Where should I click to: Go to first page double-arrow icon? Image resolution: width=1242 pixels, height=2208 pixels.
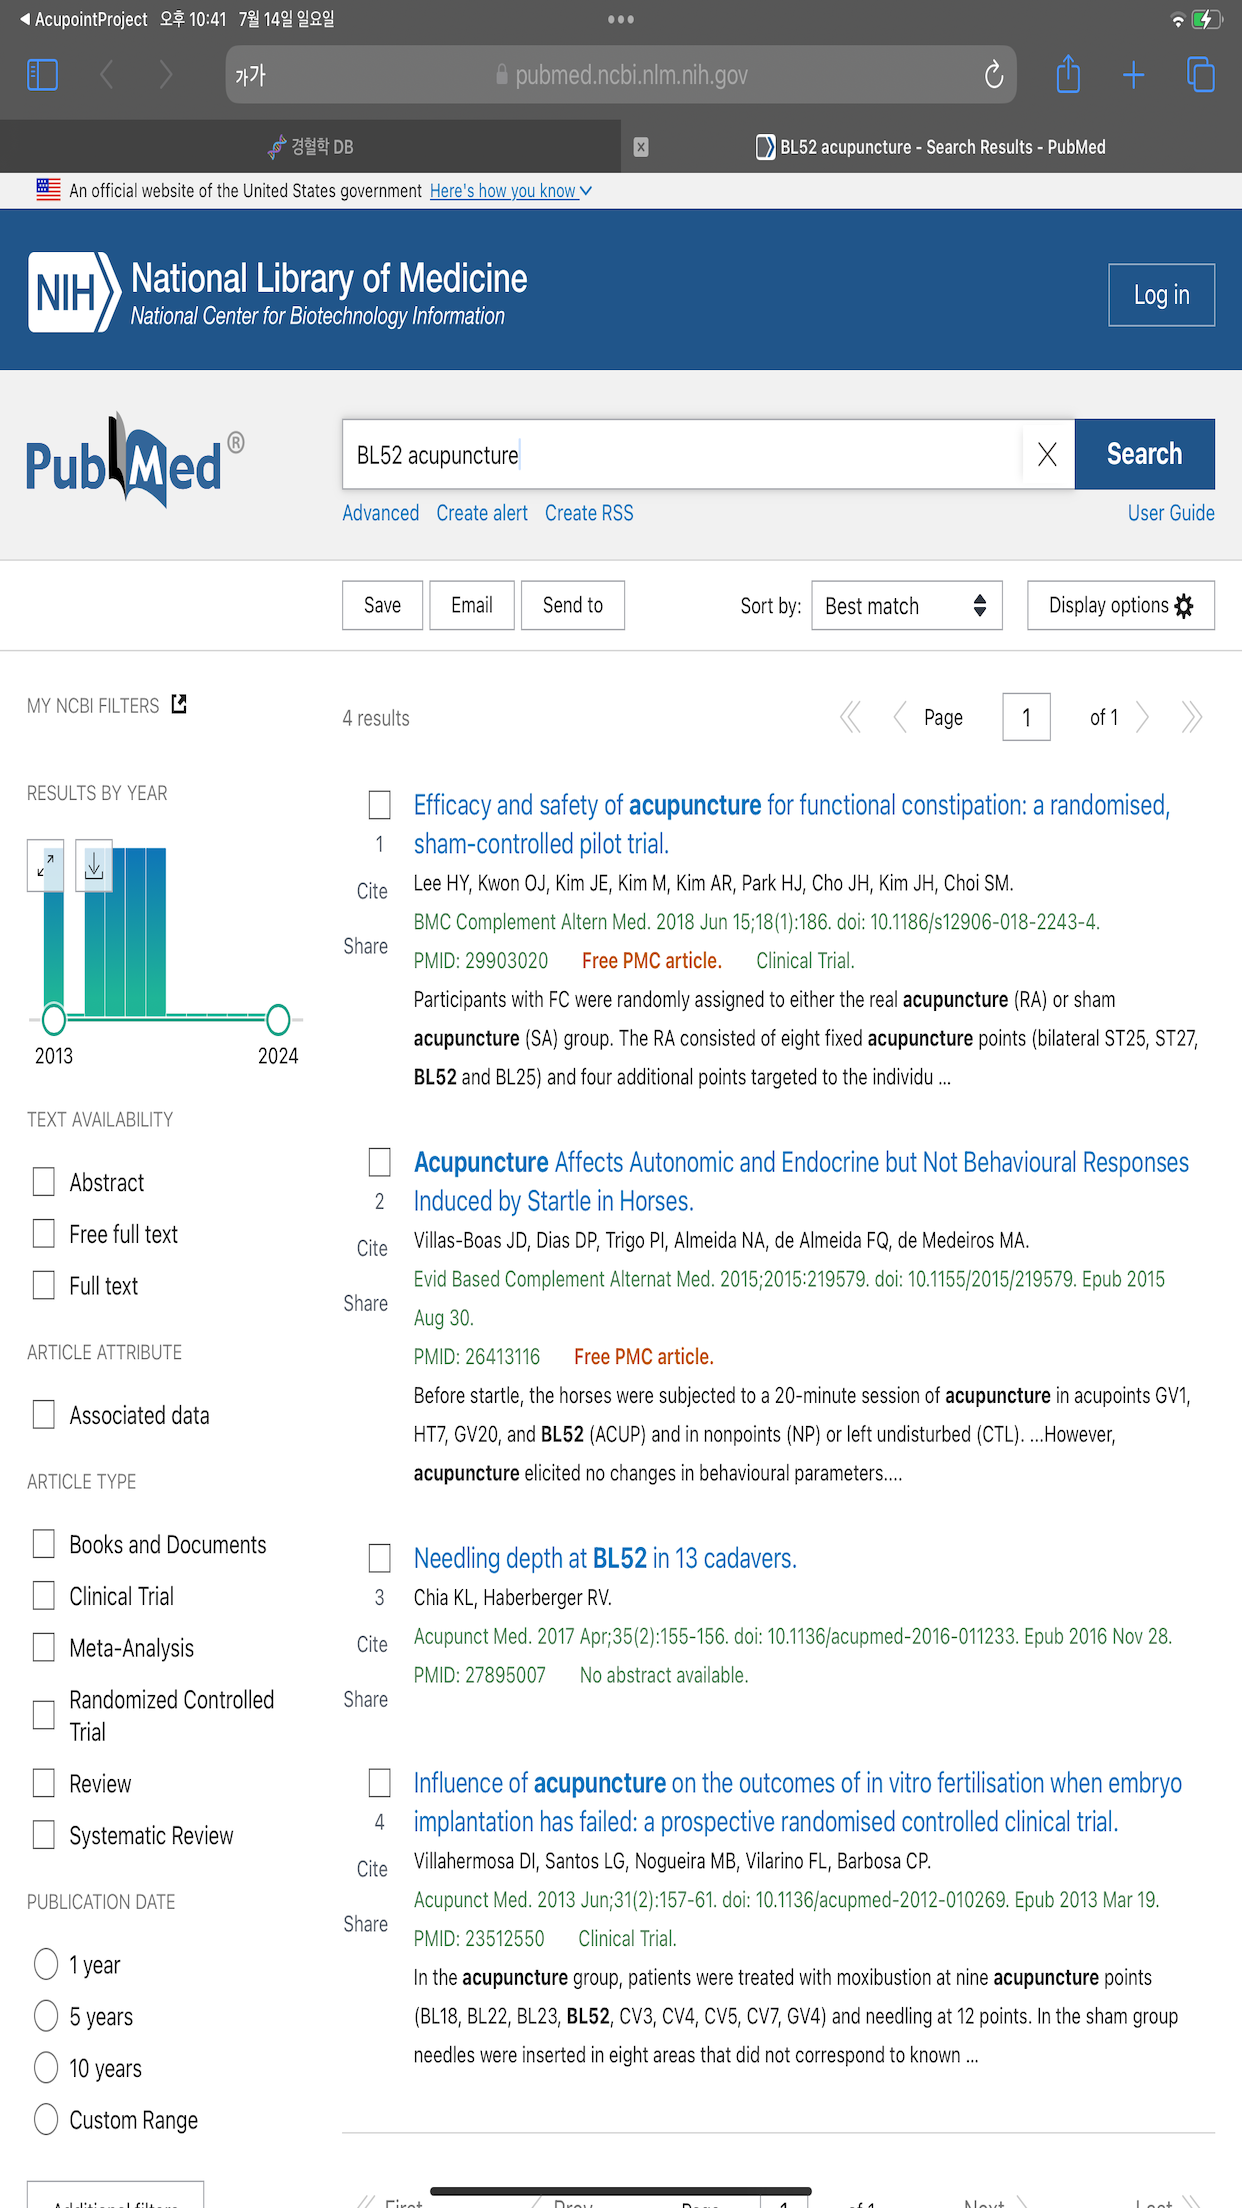coord(850,717)
